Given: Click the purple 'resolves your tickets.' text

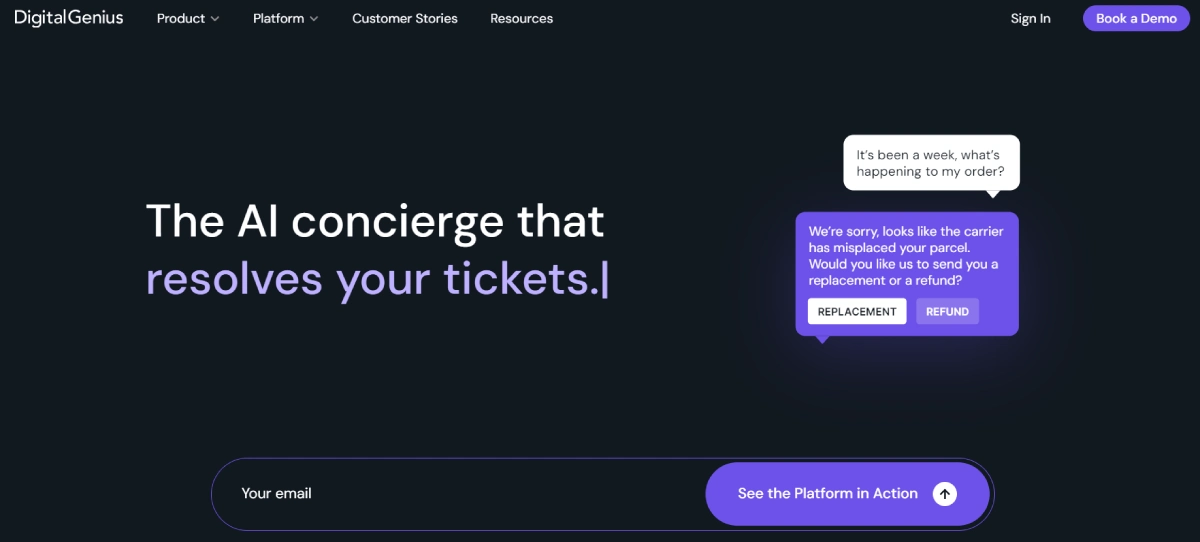Looking at the screenshot, I should click(x=370, y=279).
